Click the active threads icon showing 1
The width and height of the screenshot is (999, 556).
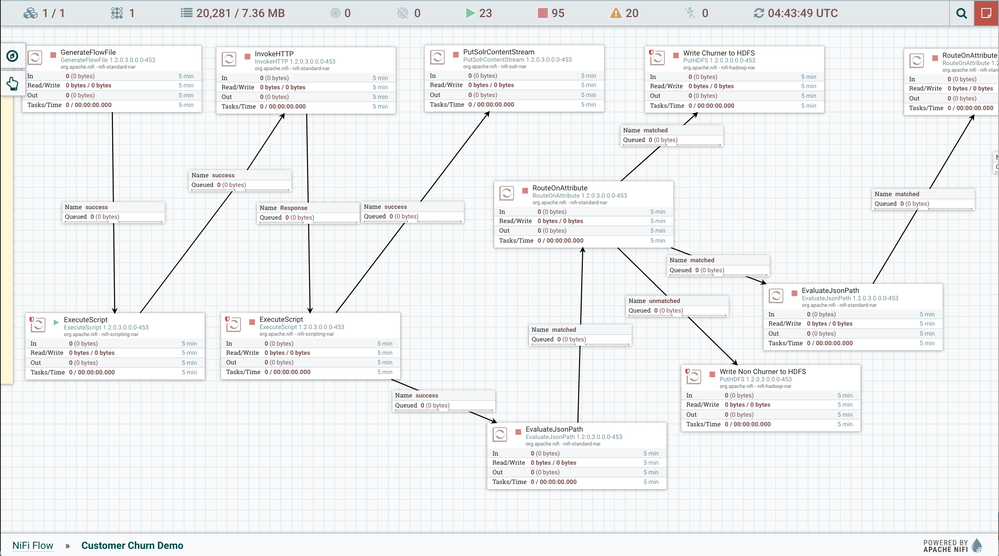117,13
